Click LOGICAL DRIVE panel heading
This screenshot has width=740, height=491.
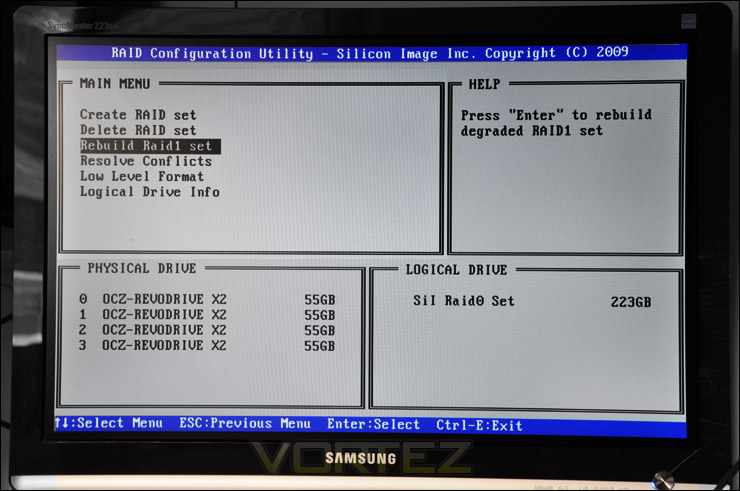tap(456, 270)
